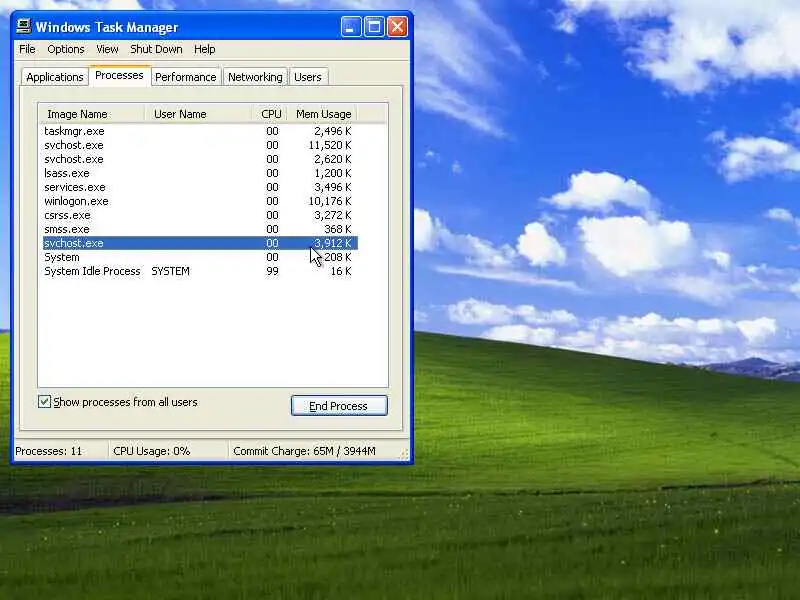Click Processes: 11 in status bar

[48, 451]
